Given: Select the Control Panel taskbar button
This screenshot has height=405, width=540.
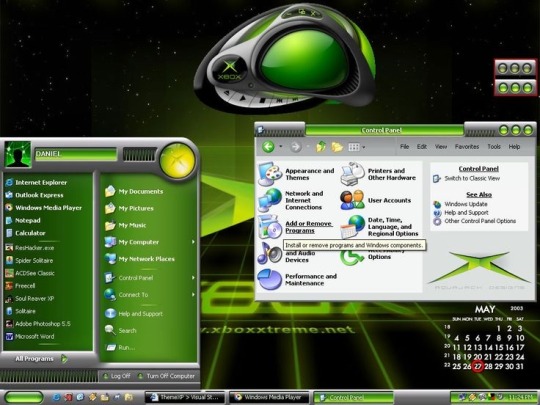Looking at the screenshot, I should tap(353, 397).
